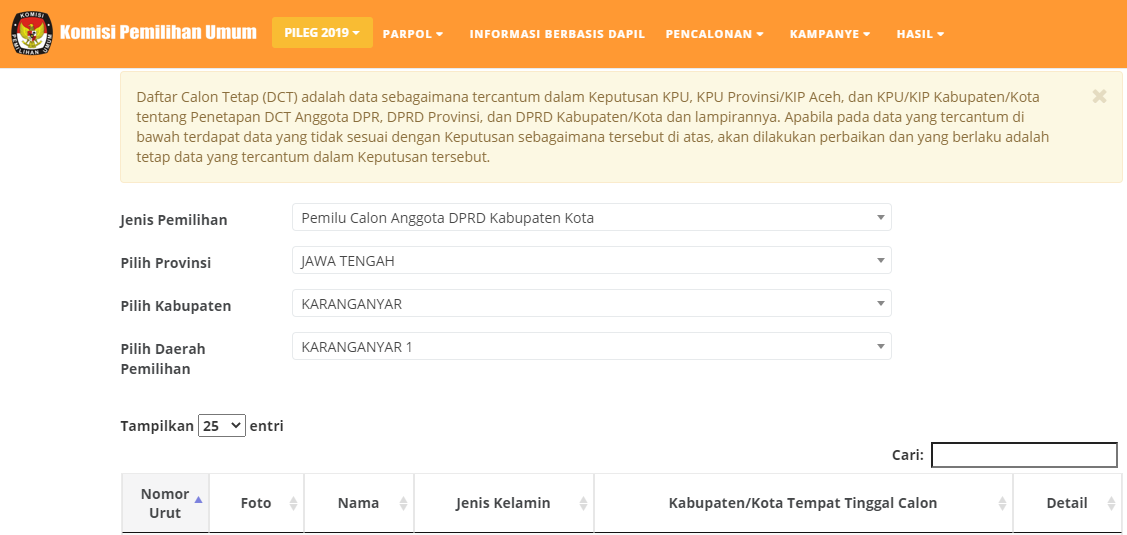Sort table by Jenis Kelamin column
The width and height of the screenshot is (1127, 535).
(503, 503)
